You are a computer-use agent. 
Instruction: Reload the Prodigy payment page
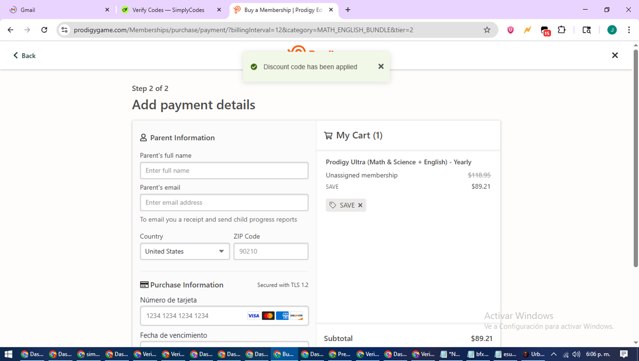44,30
